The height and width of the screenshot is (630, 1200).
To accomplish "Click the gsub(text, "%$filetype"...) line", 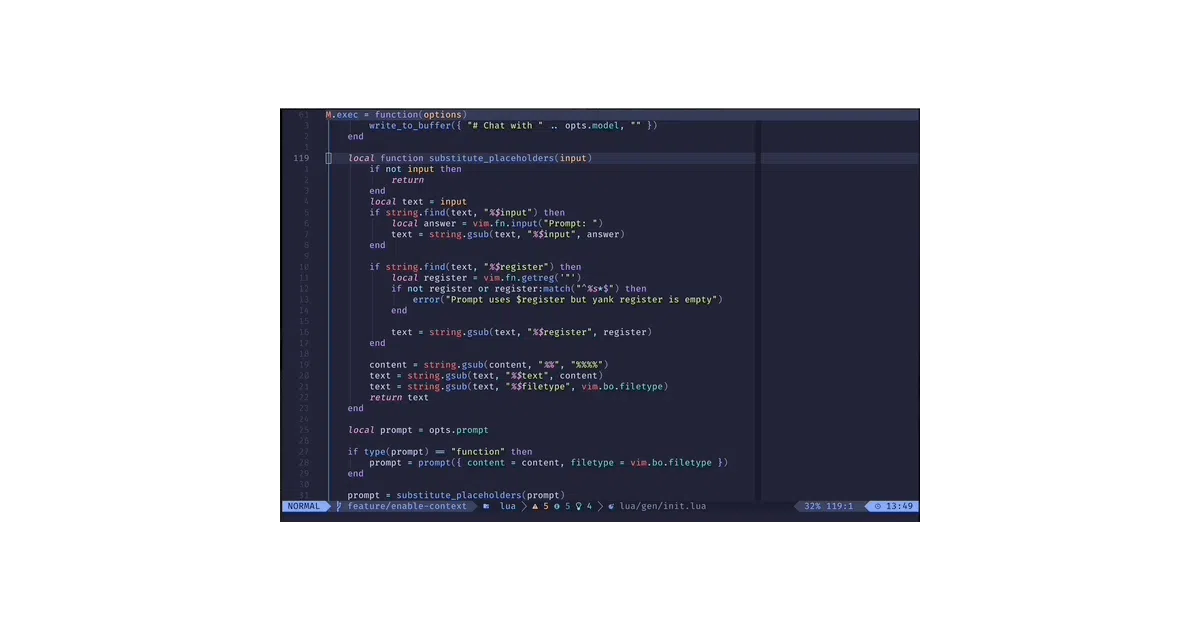I will click(519, 386).
